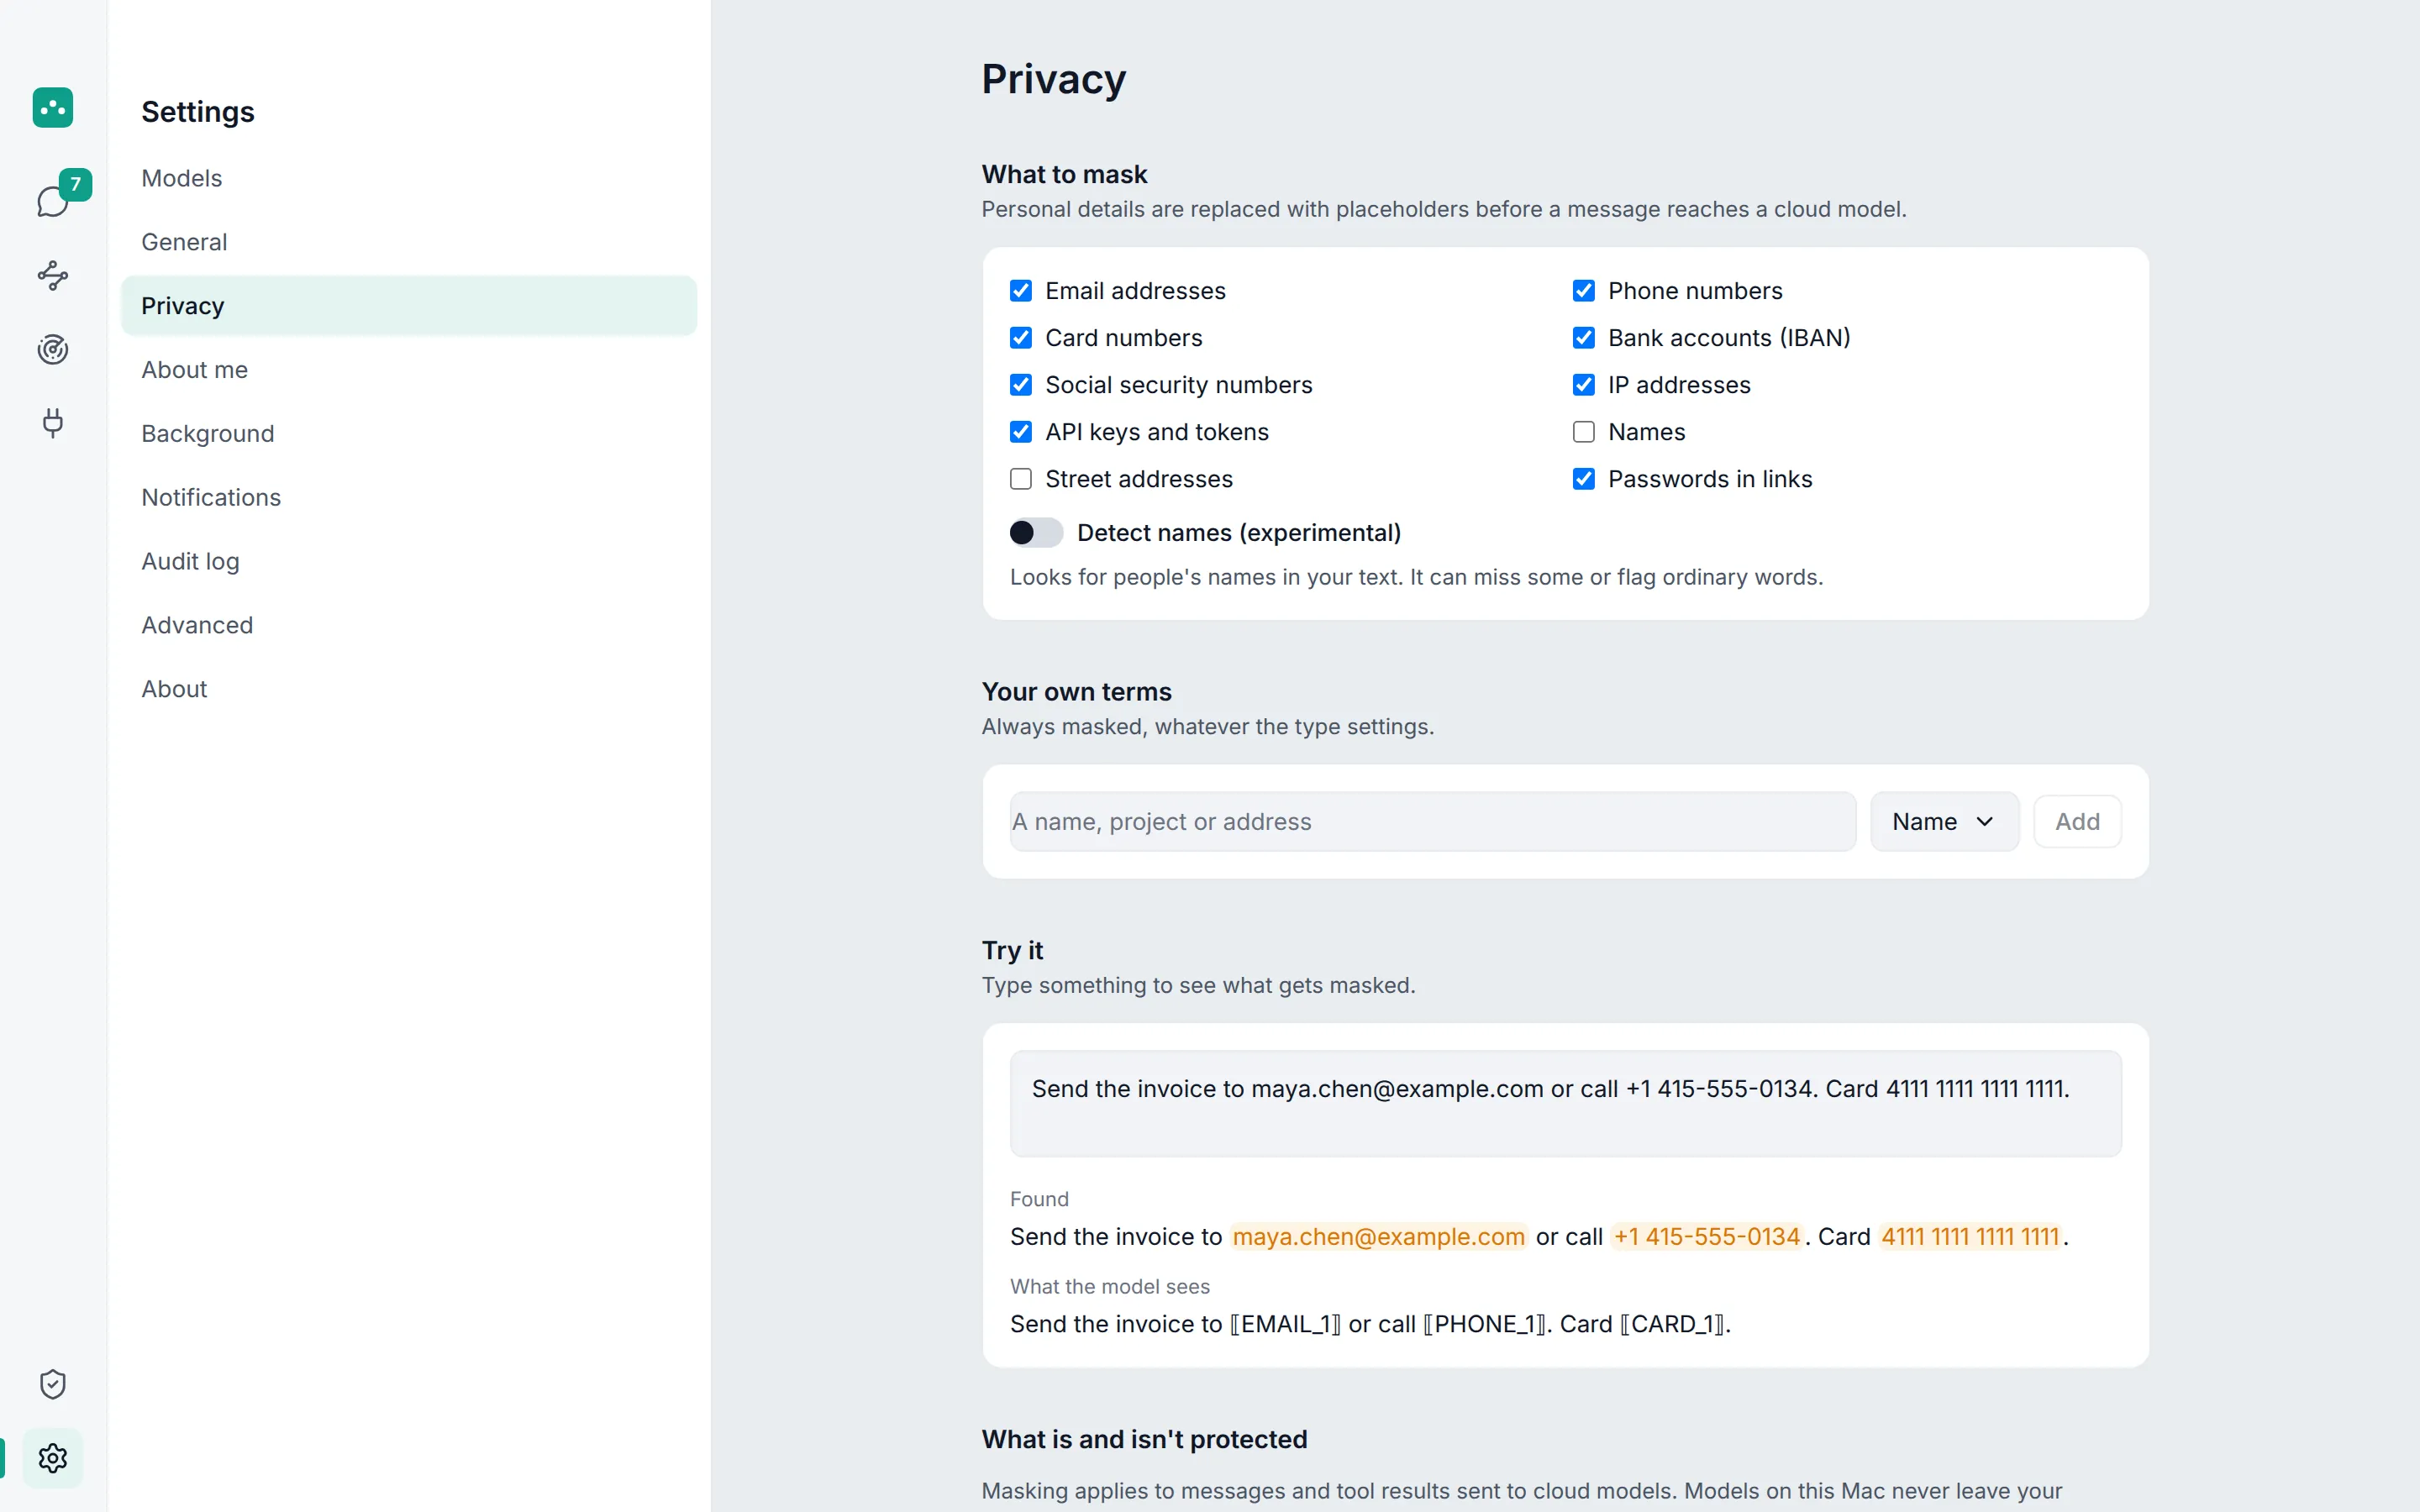The image size is (2420, 1512).
Task: Open the shield check icon
Action: 53,1384
